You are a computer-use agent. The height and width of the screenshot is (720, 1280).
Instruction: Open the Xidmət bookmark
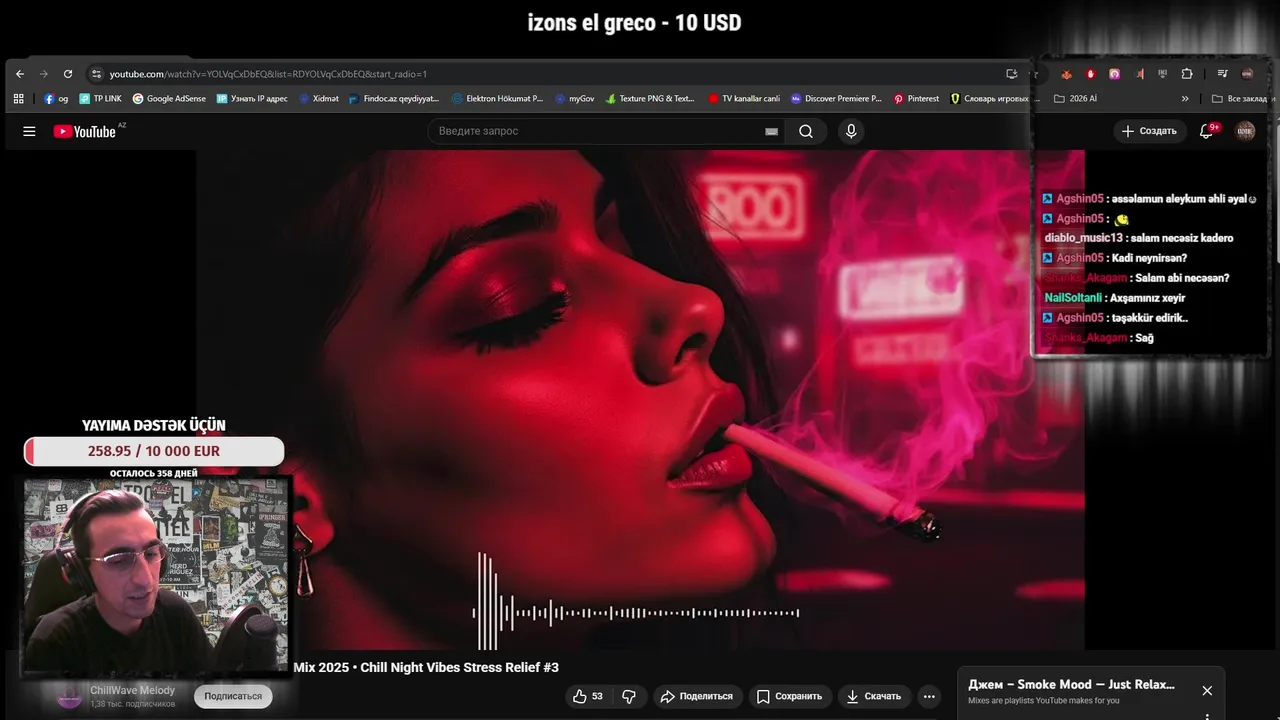319,99
